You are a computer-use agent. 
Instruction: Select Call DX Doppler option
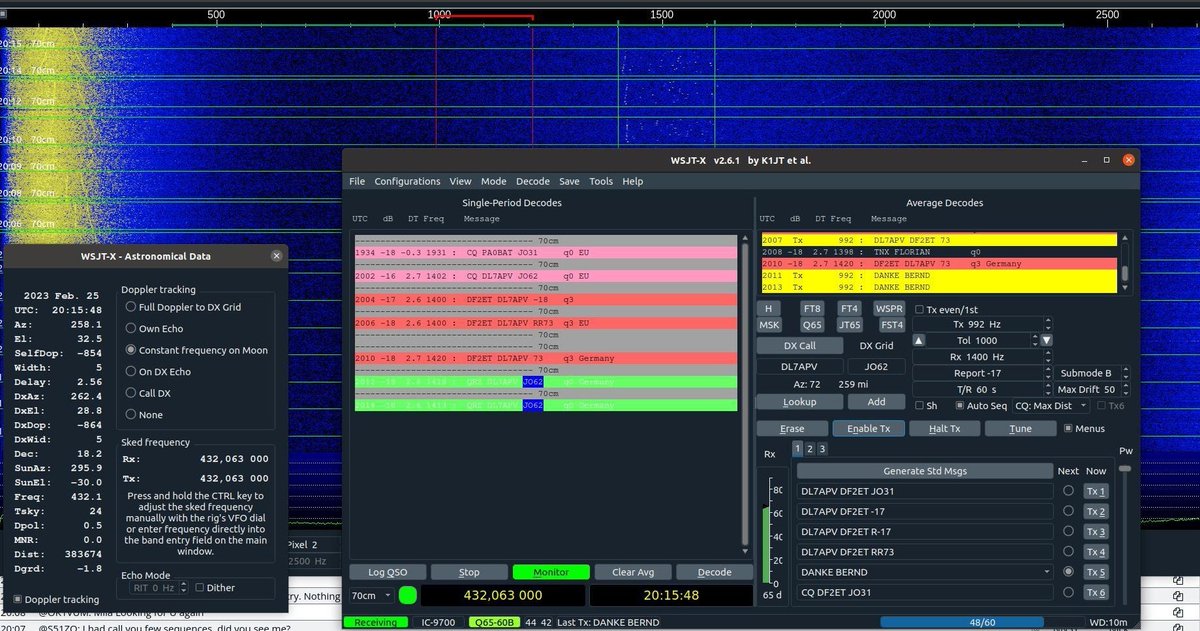pyautogui.click(x=131, y=393)
